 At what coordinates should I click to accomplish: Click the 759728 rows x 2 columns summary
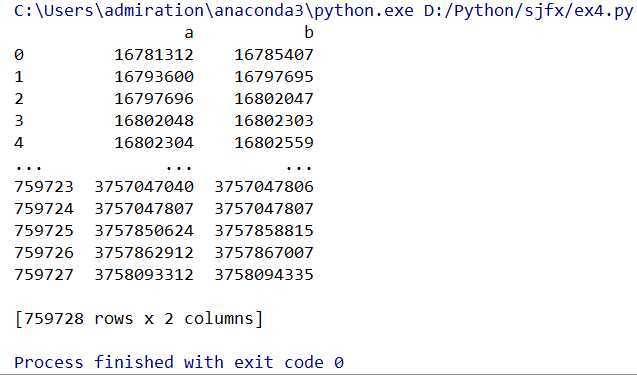point(139,319)
